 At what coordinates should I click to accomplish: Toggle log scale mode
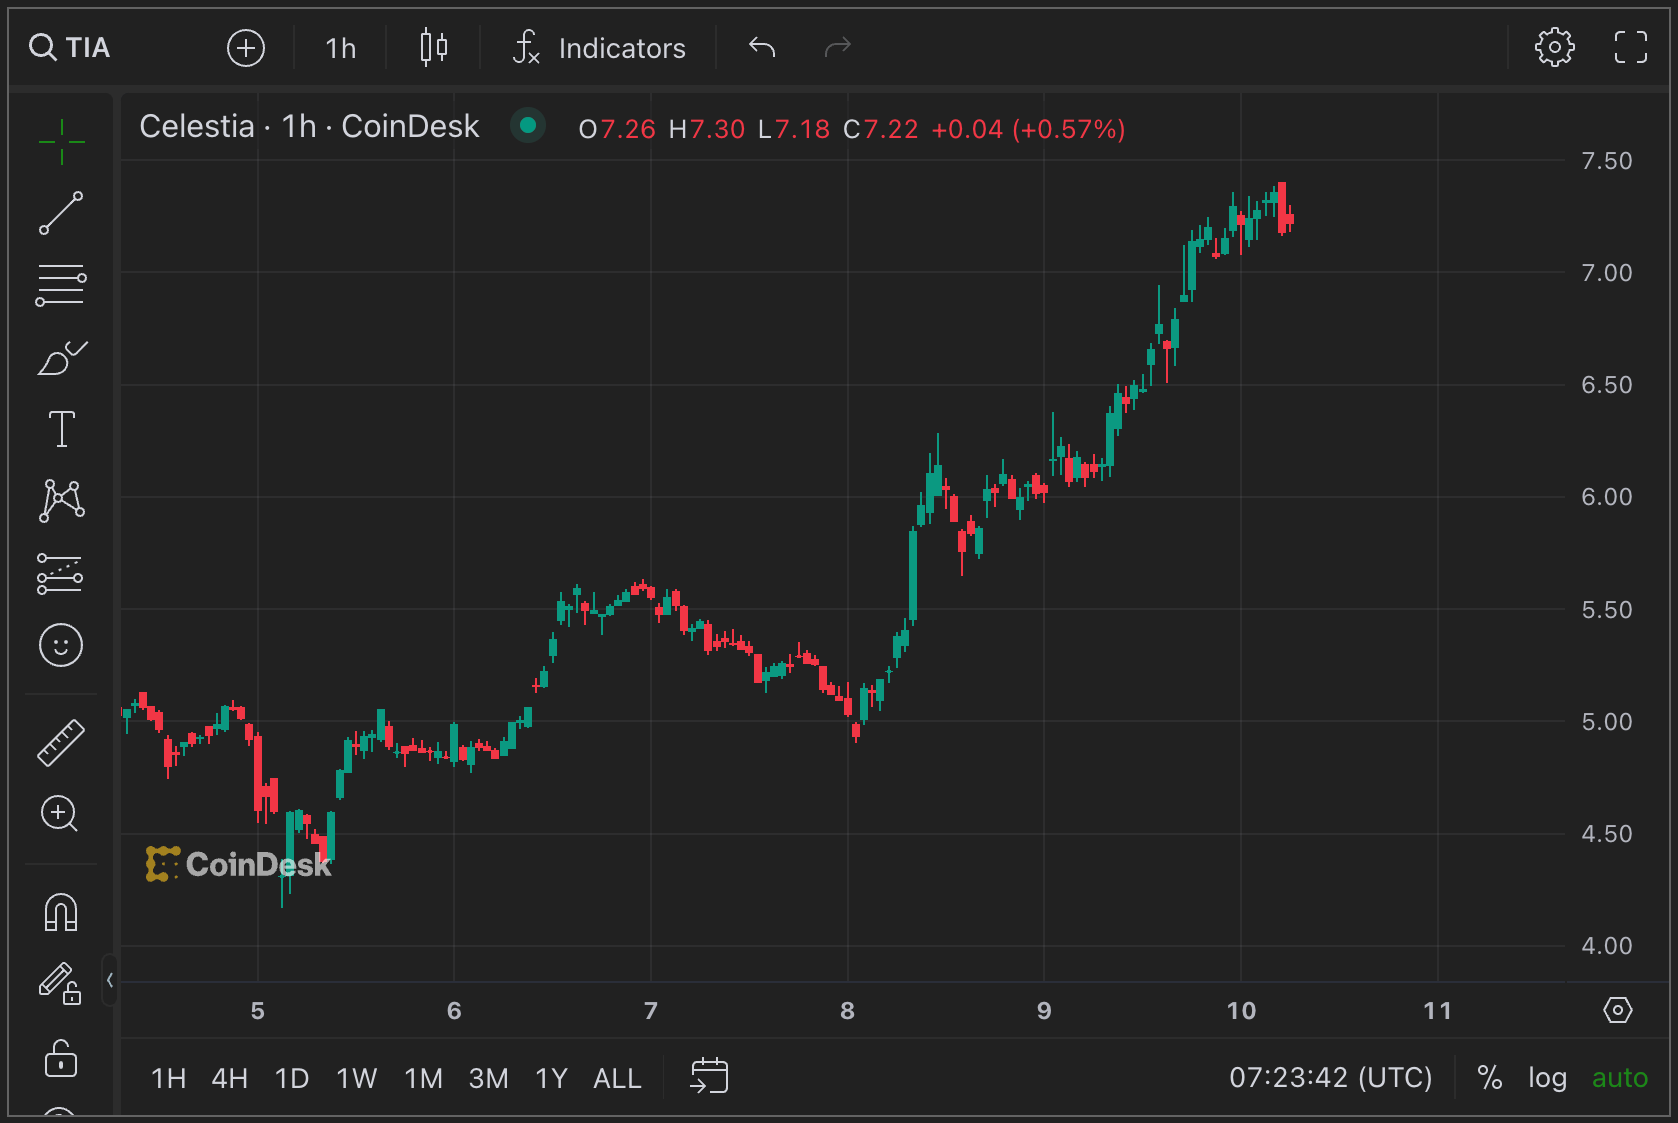pos(1547,1078)
